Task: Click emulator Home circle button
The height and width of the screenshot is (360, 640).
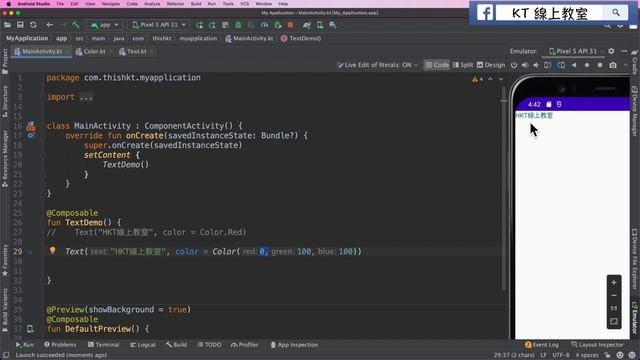Action: pyautogui.click(x=587, y=65)
